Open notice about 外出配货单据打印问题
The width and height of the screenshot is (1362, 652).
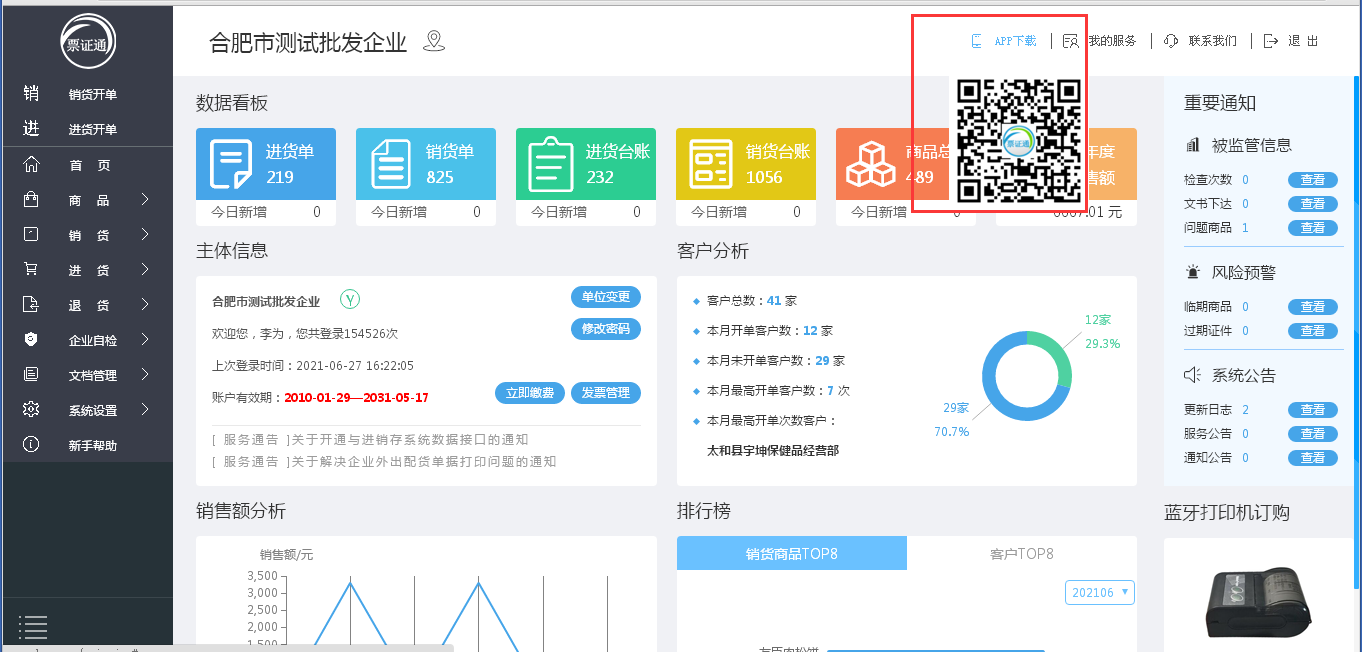coord(384,462)
